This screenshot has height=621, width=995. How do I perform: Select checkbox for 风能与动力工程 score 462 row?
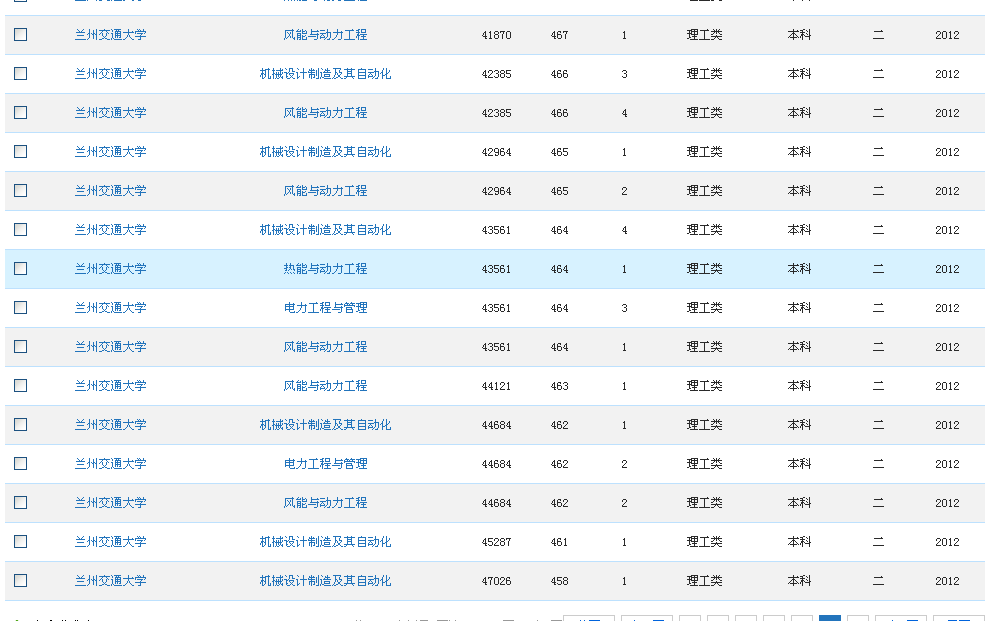pos(20,502)
